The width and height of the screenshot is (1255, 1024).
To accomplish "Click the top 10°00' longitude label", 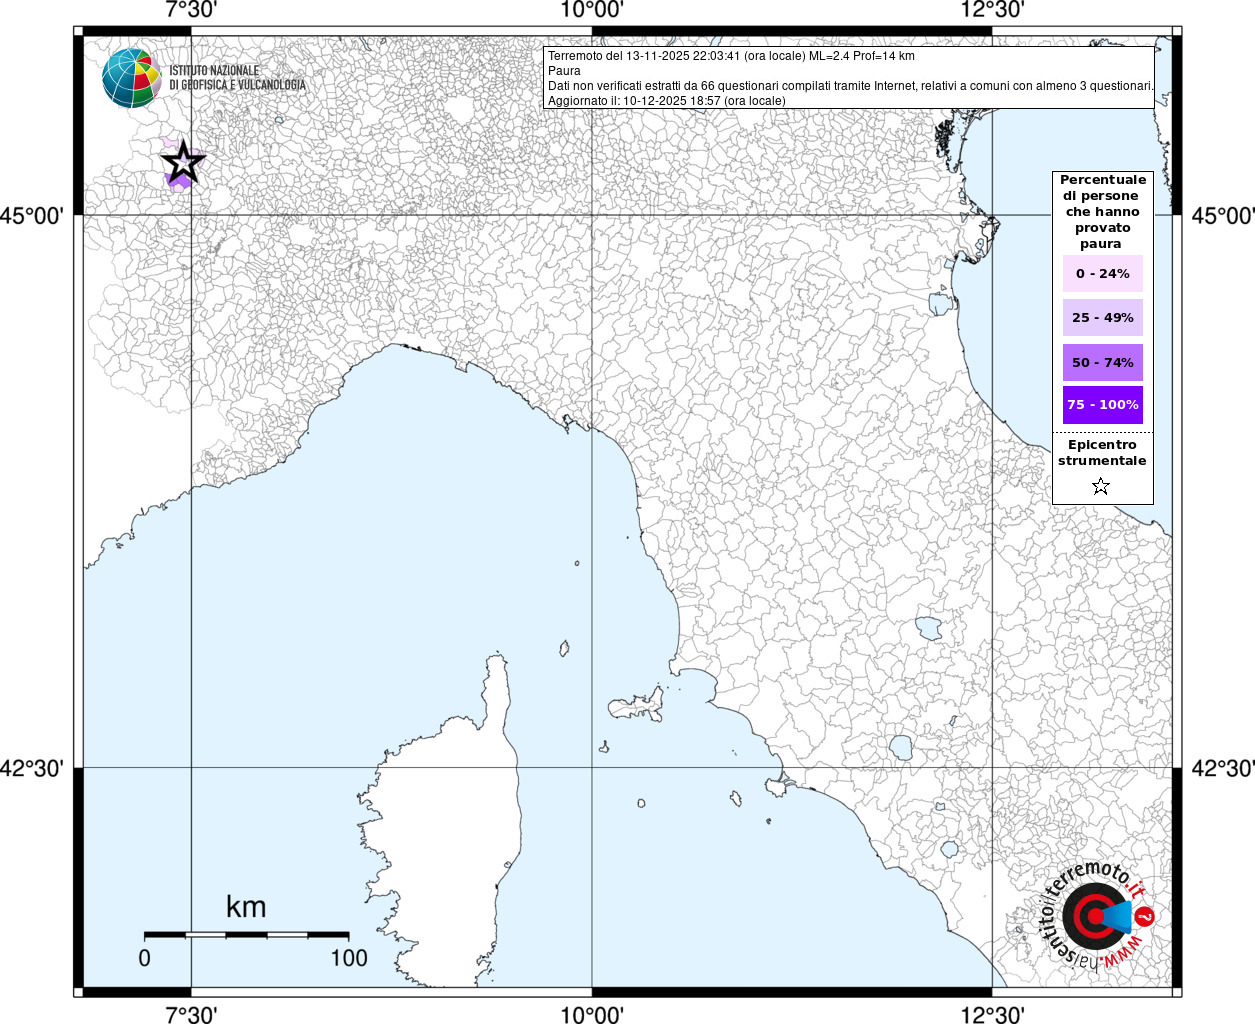I will 592,11.
